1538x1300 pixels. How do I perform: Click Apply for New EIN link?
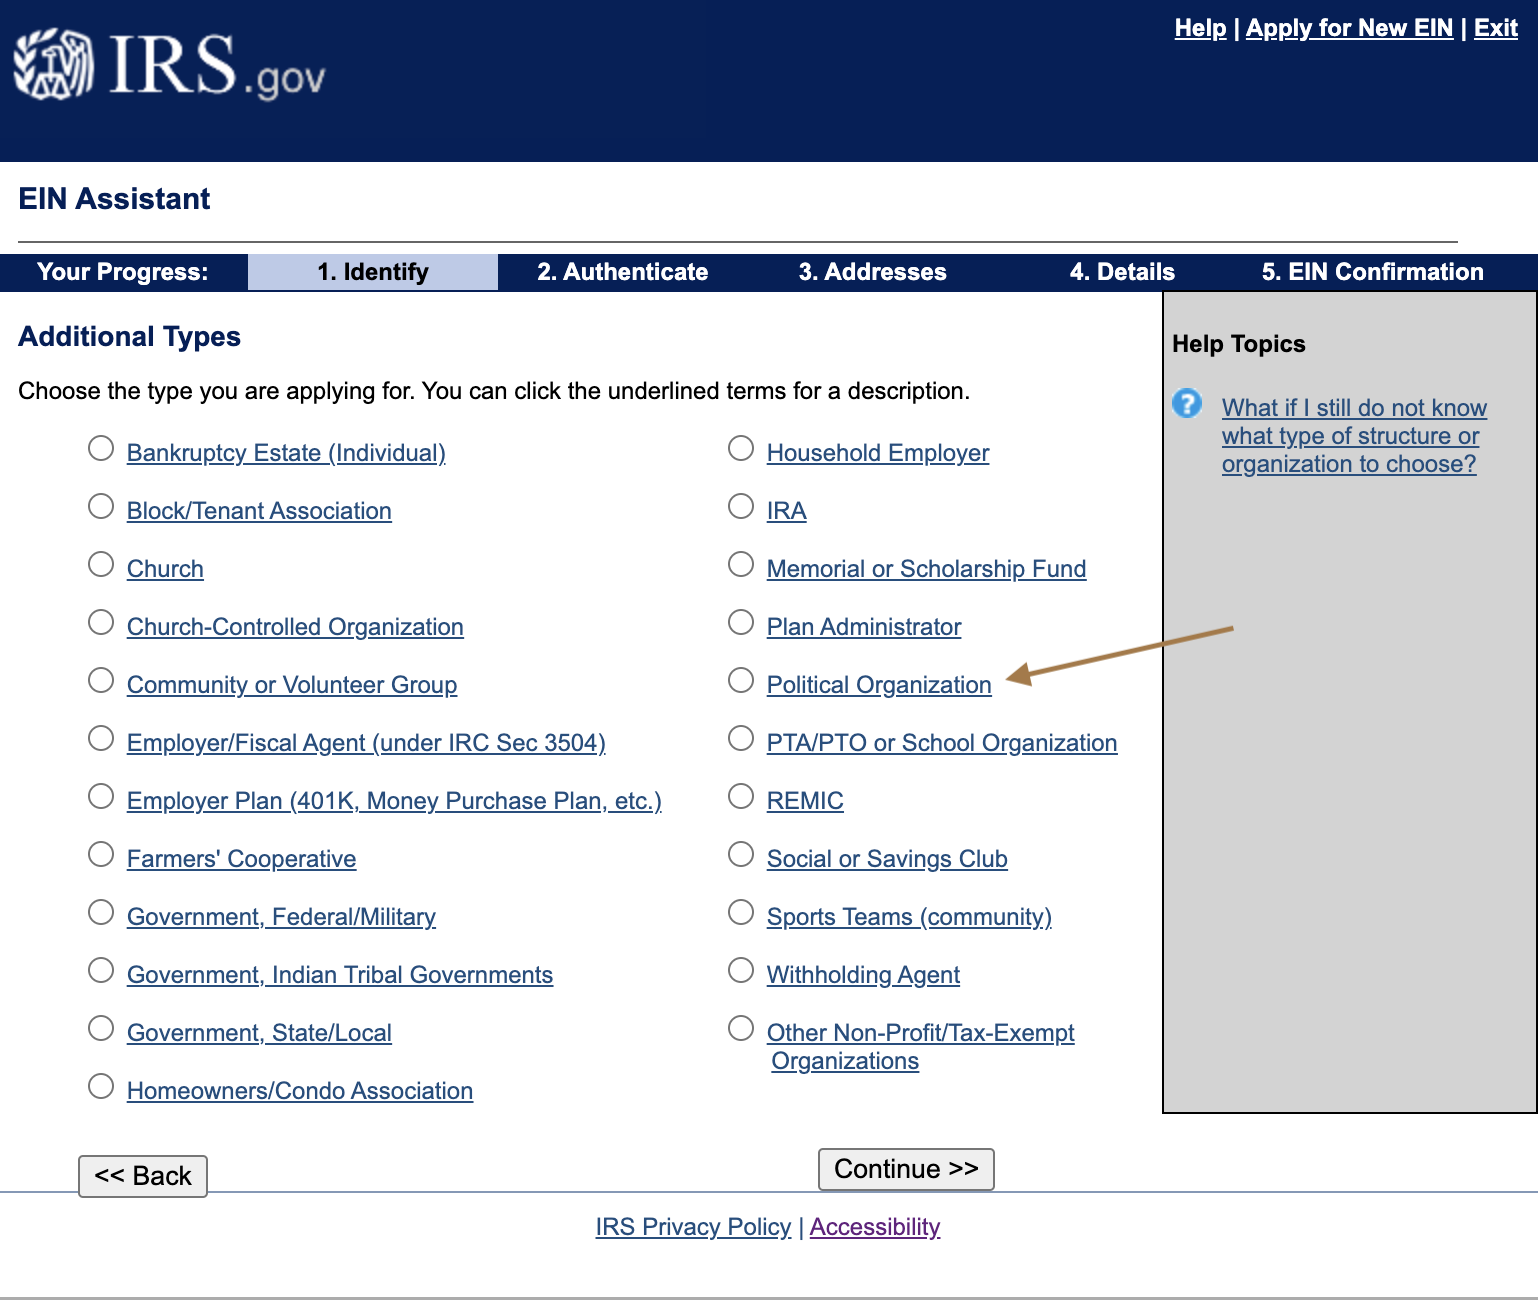coord(1349,28)
